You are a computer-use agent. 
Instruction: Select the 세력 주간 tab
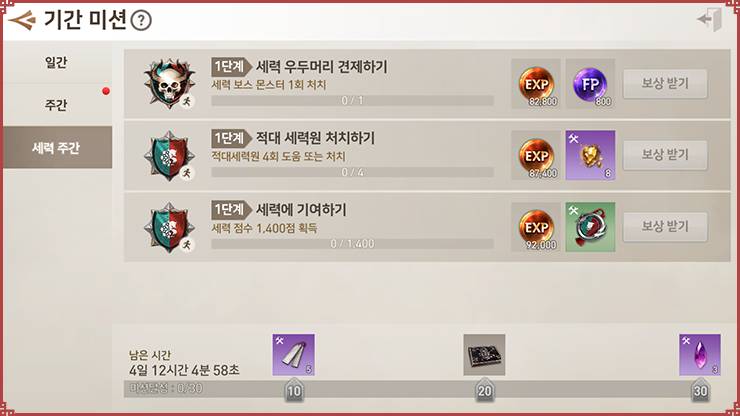click(57, 147)
